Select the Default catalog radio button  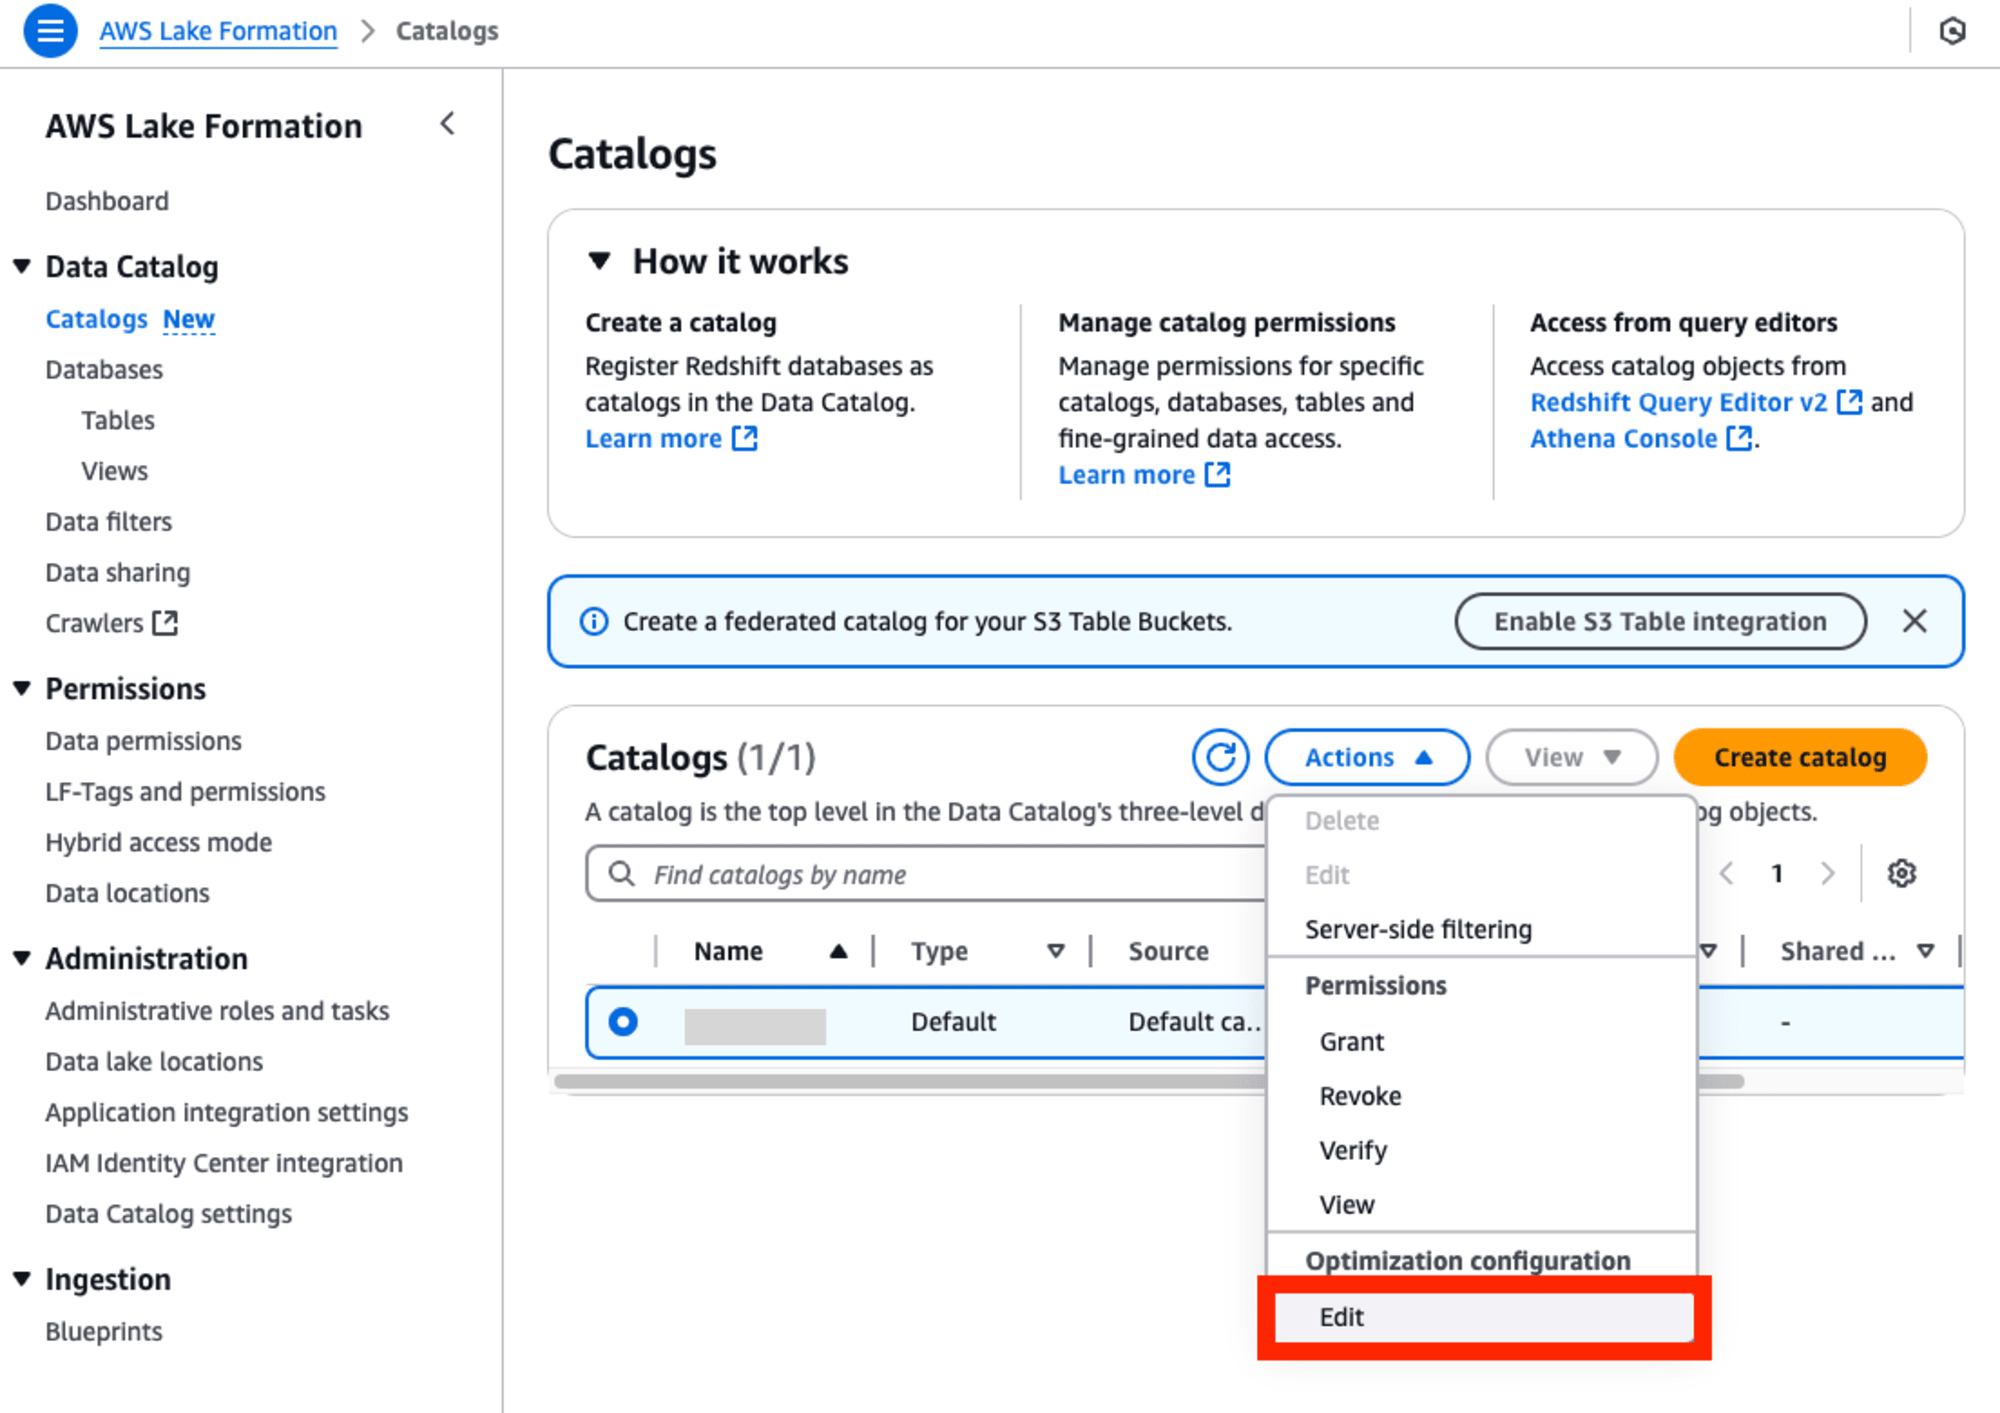coord(623,1021)
